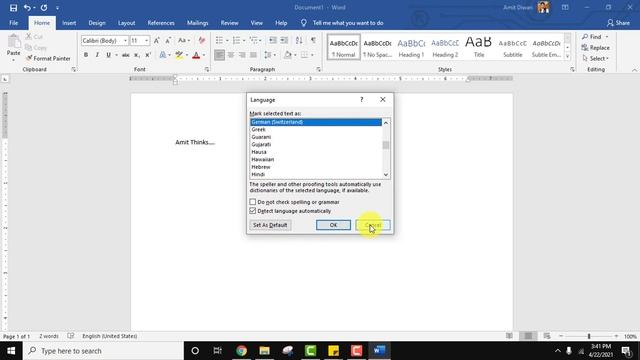Check 'Do not check spelling or grammar'

(253, 202)
